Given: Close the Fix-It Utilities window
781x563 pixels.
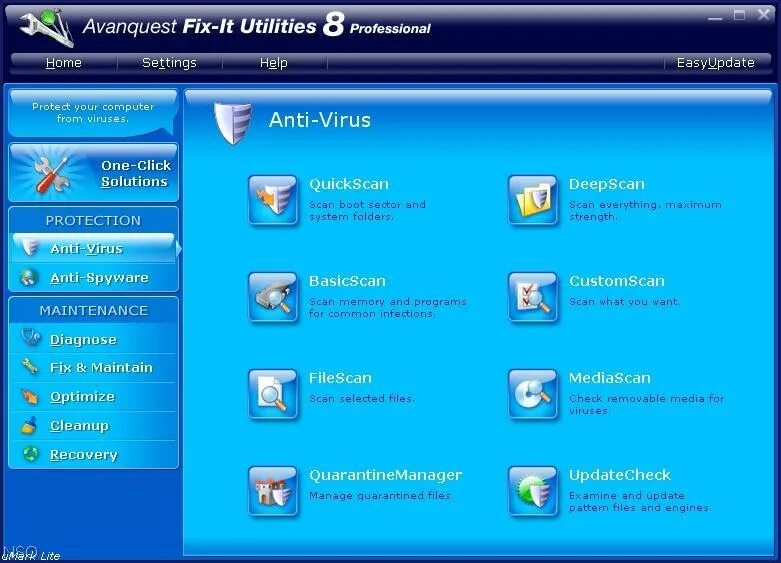Looking at the screenshot, I should point(764,14).
